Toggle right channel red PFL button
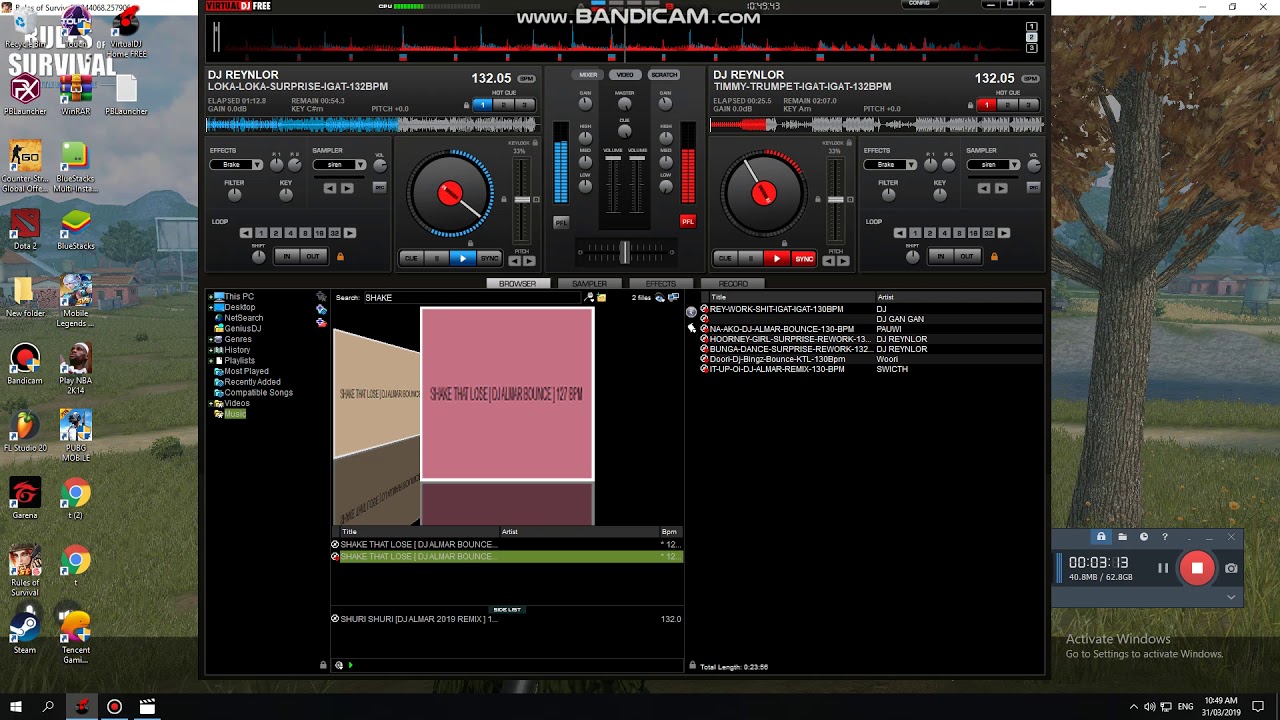Screen dimensions: 1280x720 pyautogui.click(x=687, y=221)
